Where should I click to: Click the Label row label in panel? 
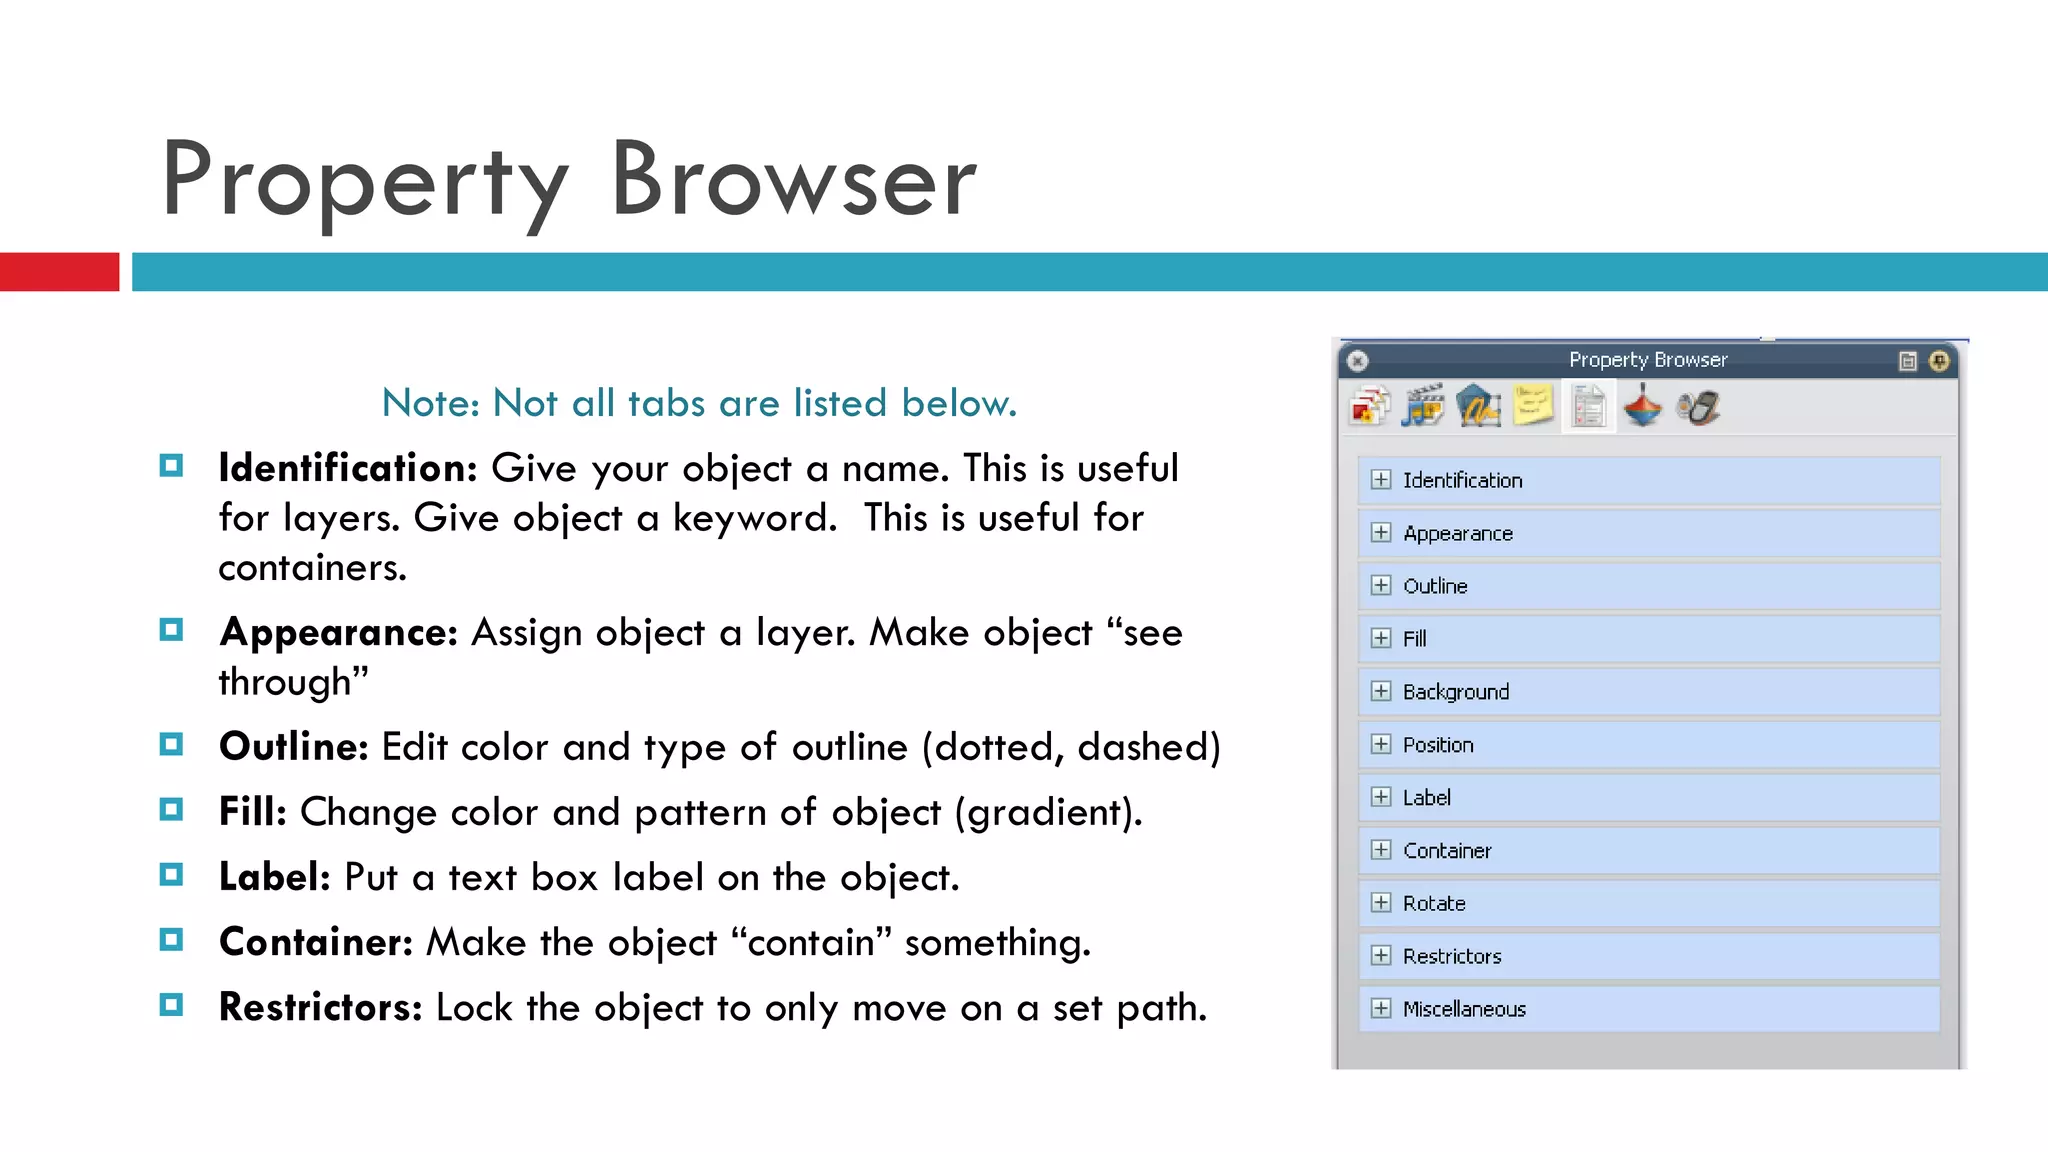click(x=1426, y=797)
